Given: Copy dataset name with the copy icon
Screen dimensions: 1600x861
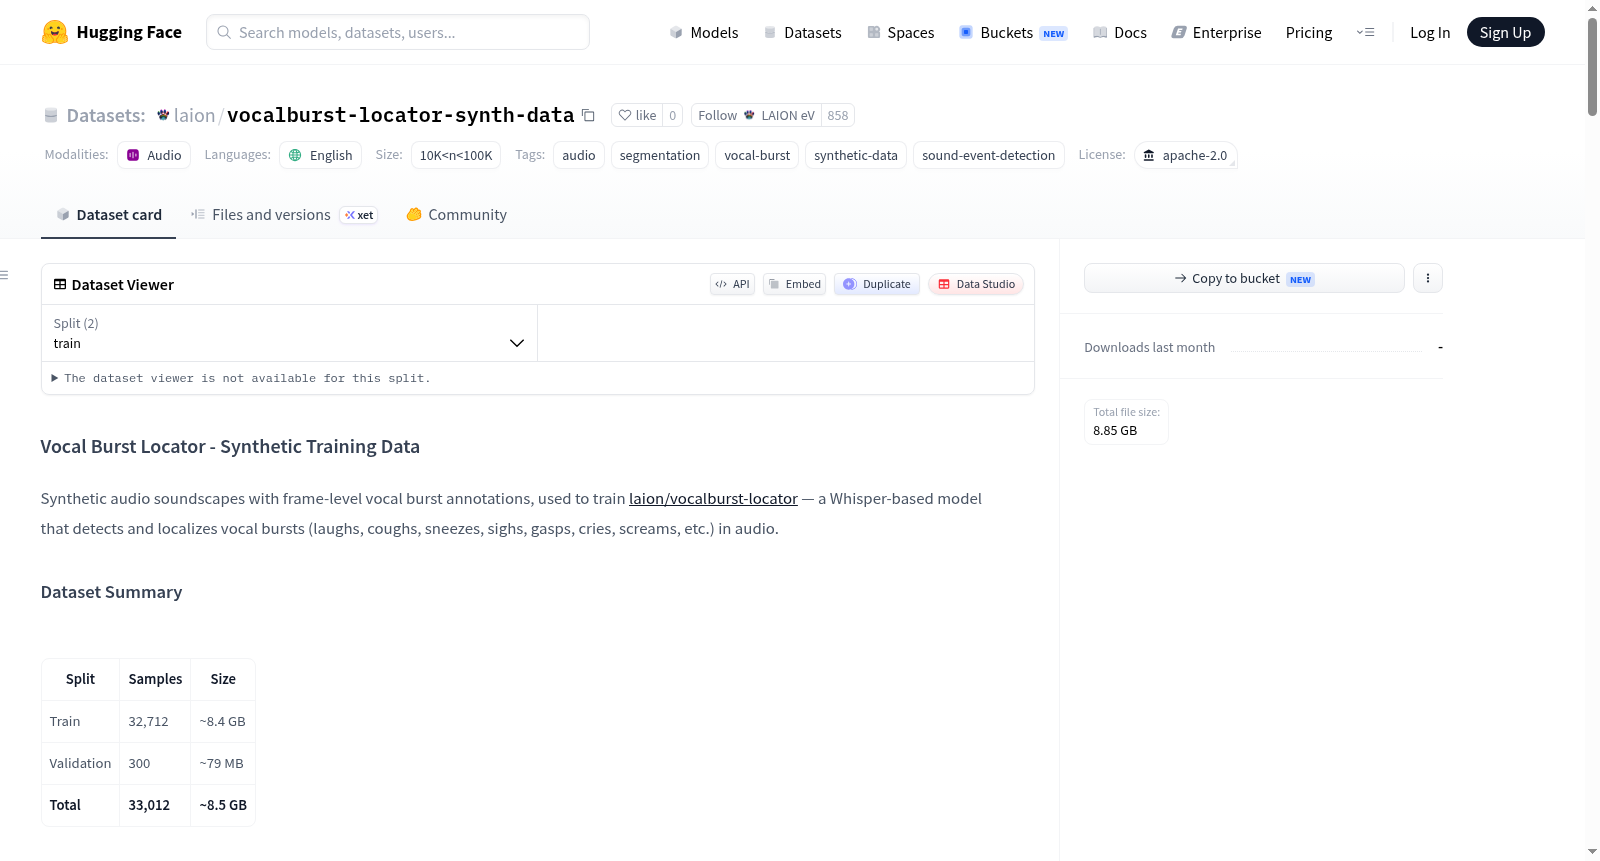Looking at the screenshot, I should click(x=588, y=115).
